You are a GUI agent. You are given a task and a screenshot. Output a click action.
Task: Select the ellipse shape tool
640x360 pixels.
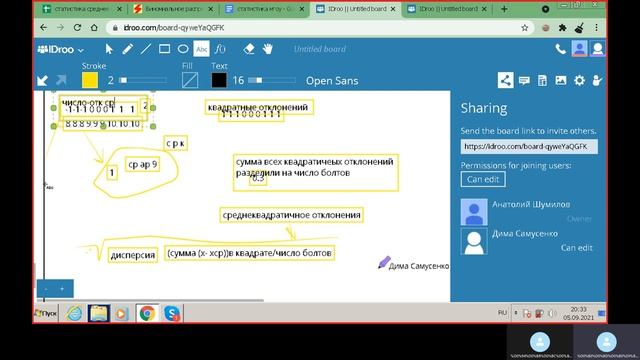[183, 49]
